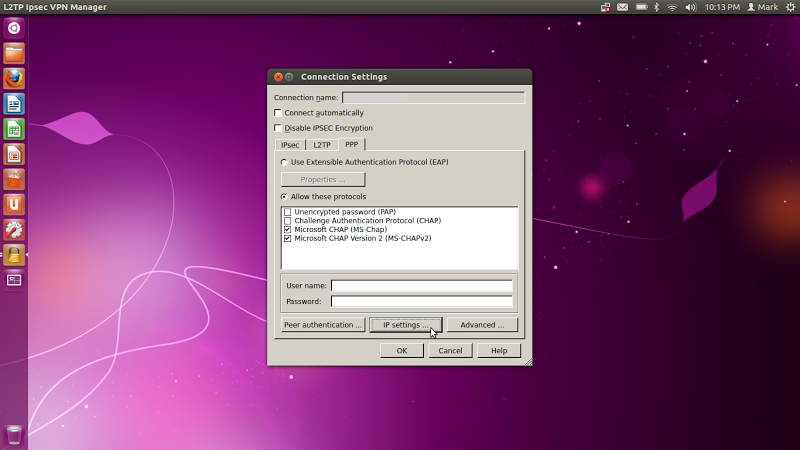Launch Firefox from the launcher
This screenshot has width=800, height=450.
[x=14, y=79]
